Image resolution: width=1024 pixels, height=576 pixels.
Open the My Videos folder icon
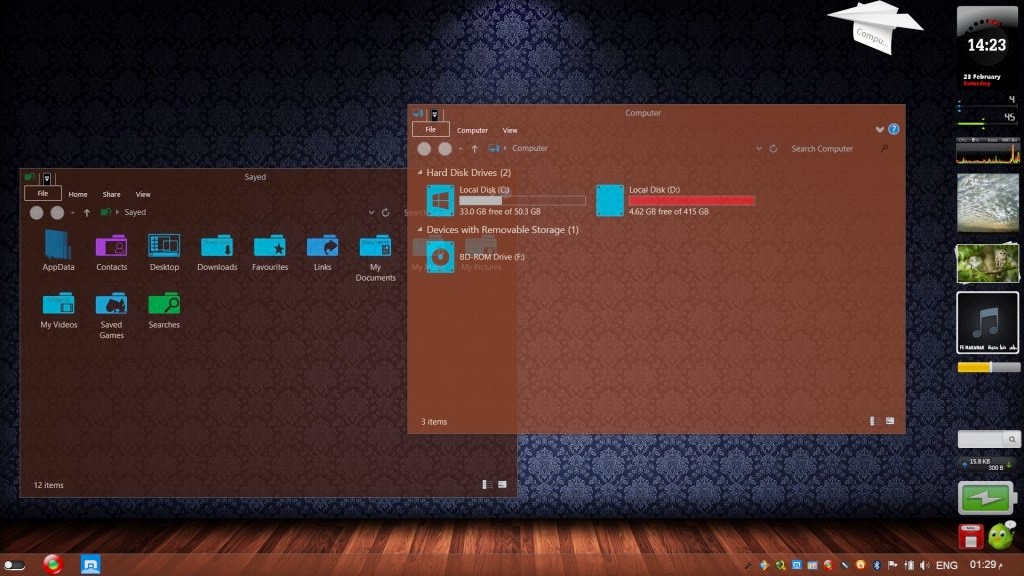tap(59, 304)
